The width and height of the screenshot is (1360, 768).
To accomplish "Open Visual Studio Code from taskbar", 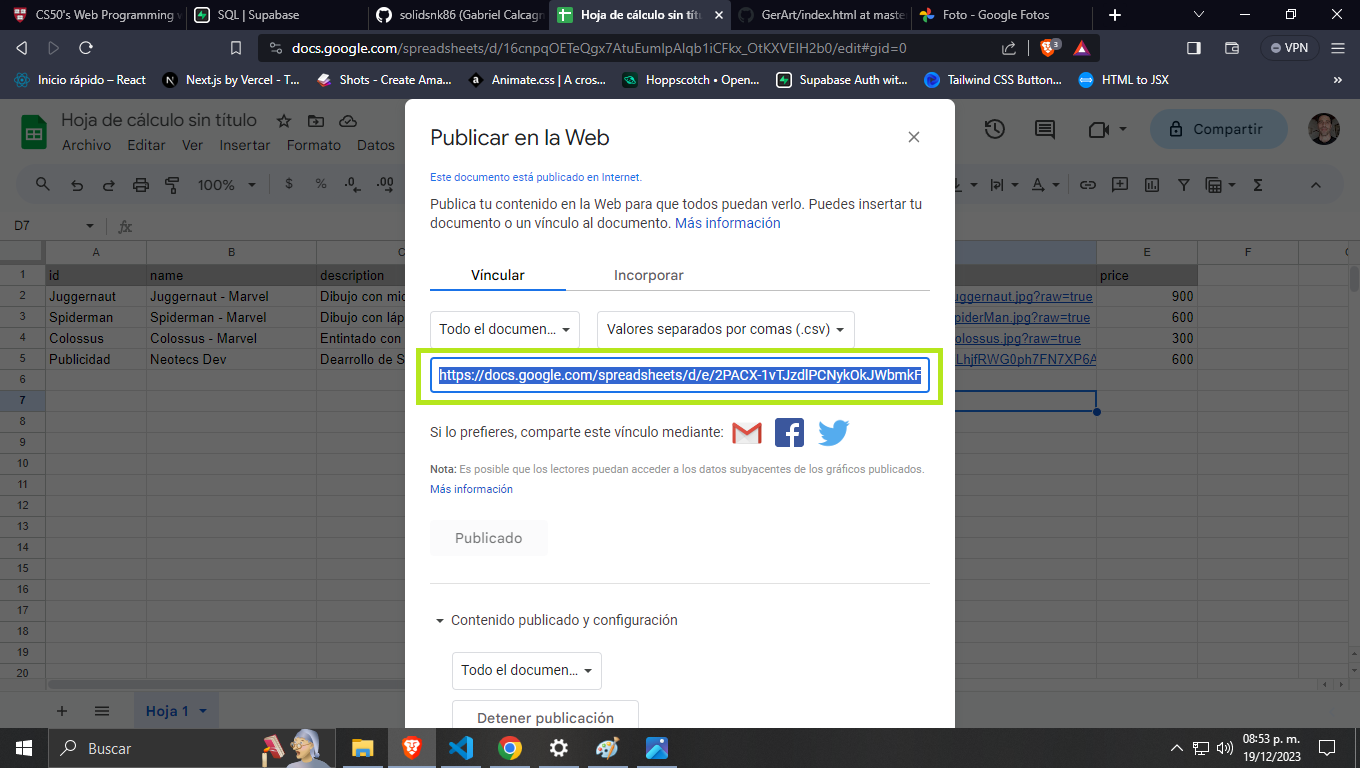I will pyautogui.click(x=461, y=747).
